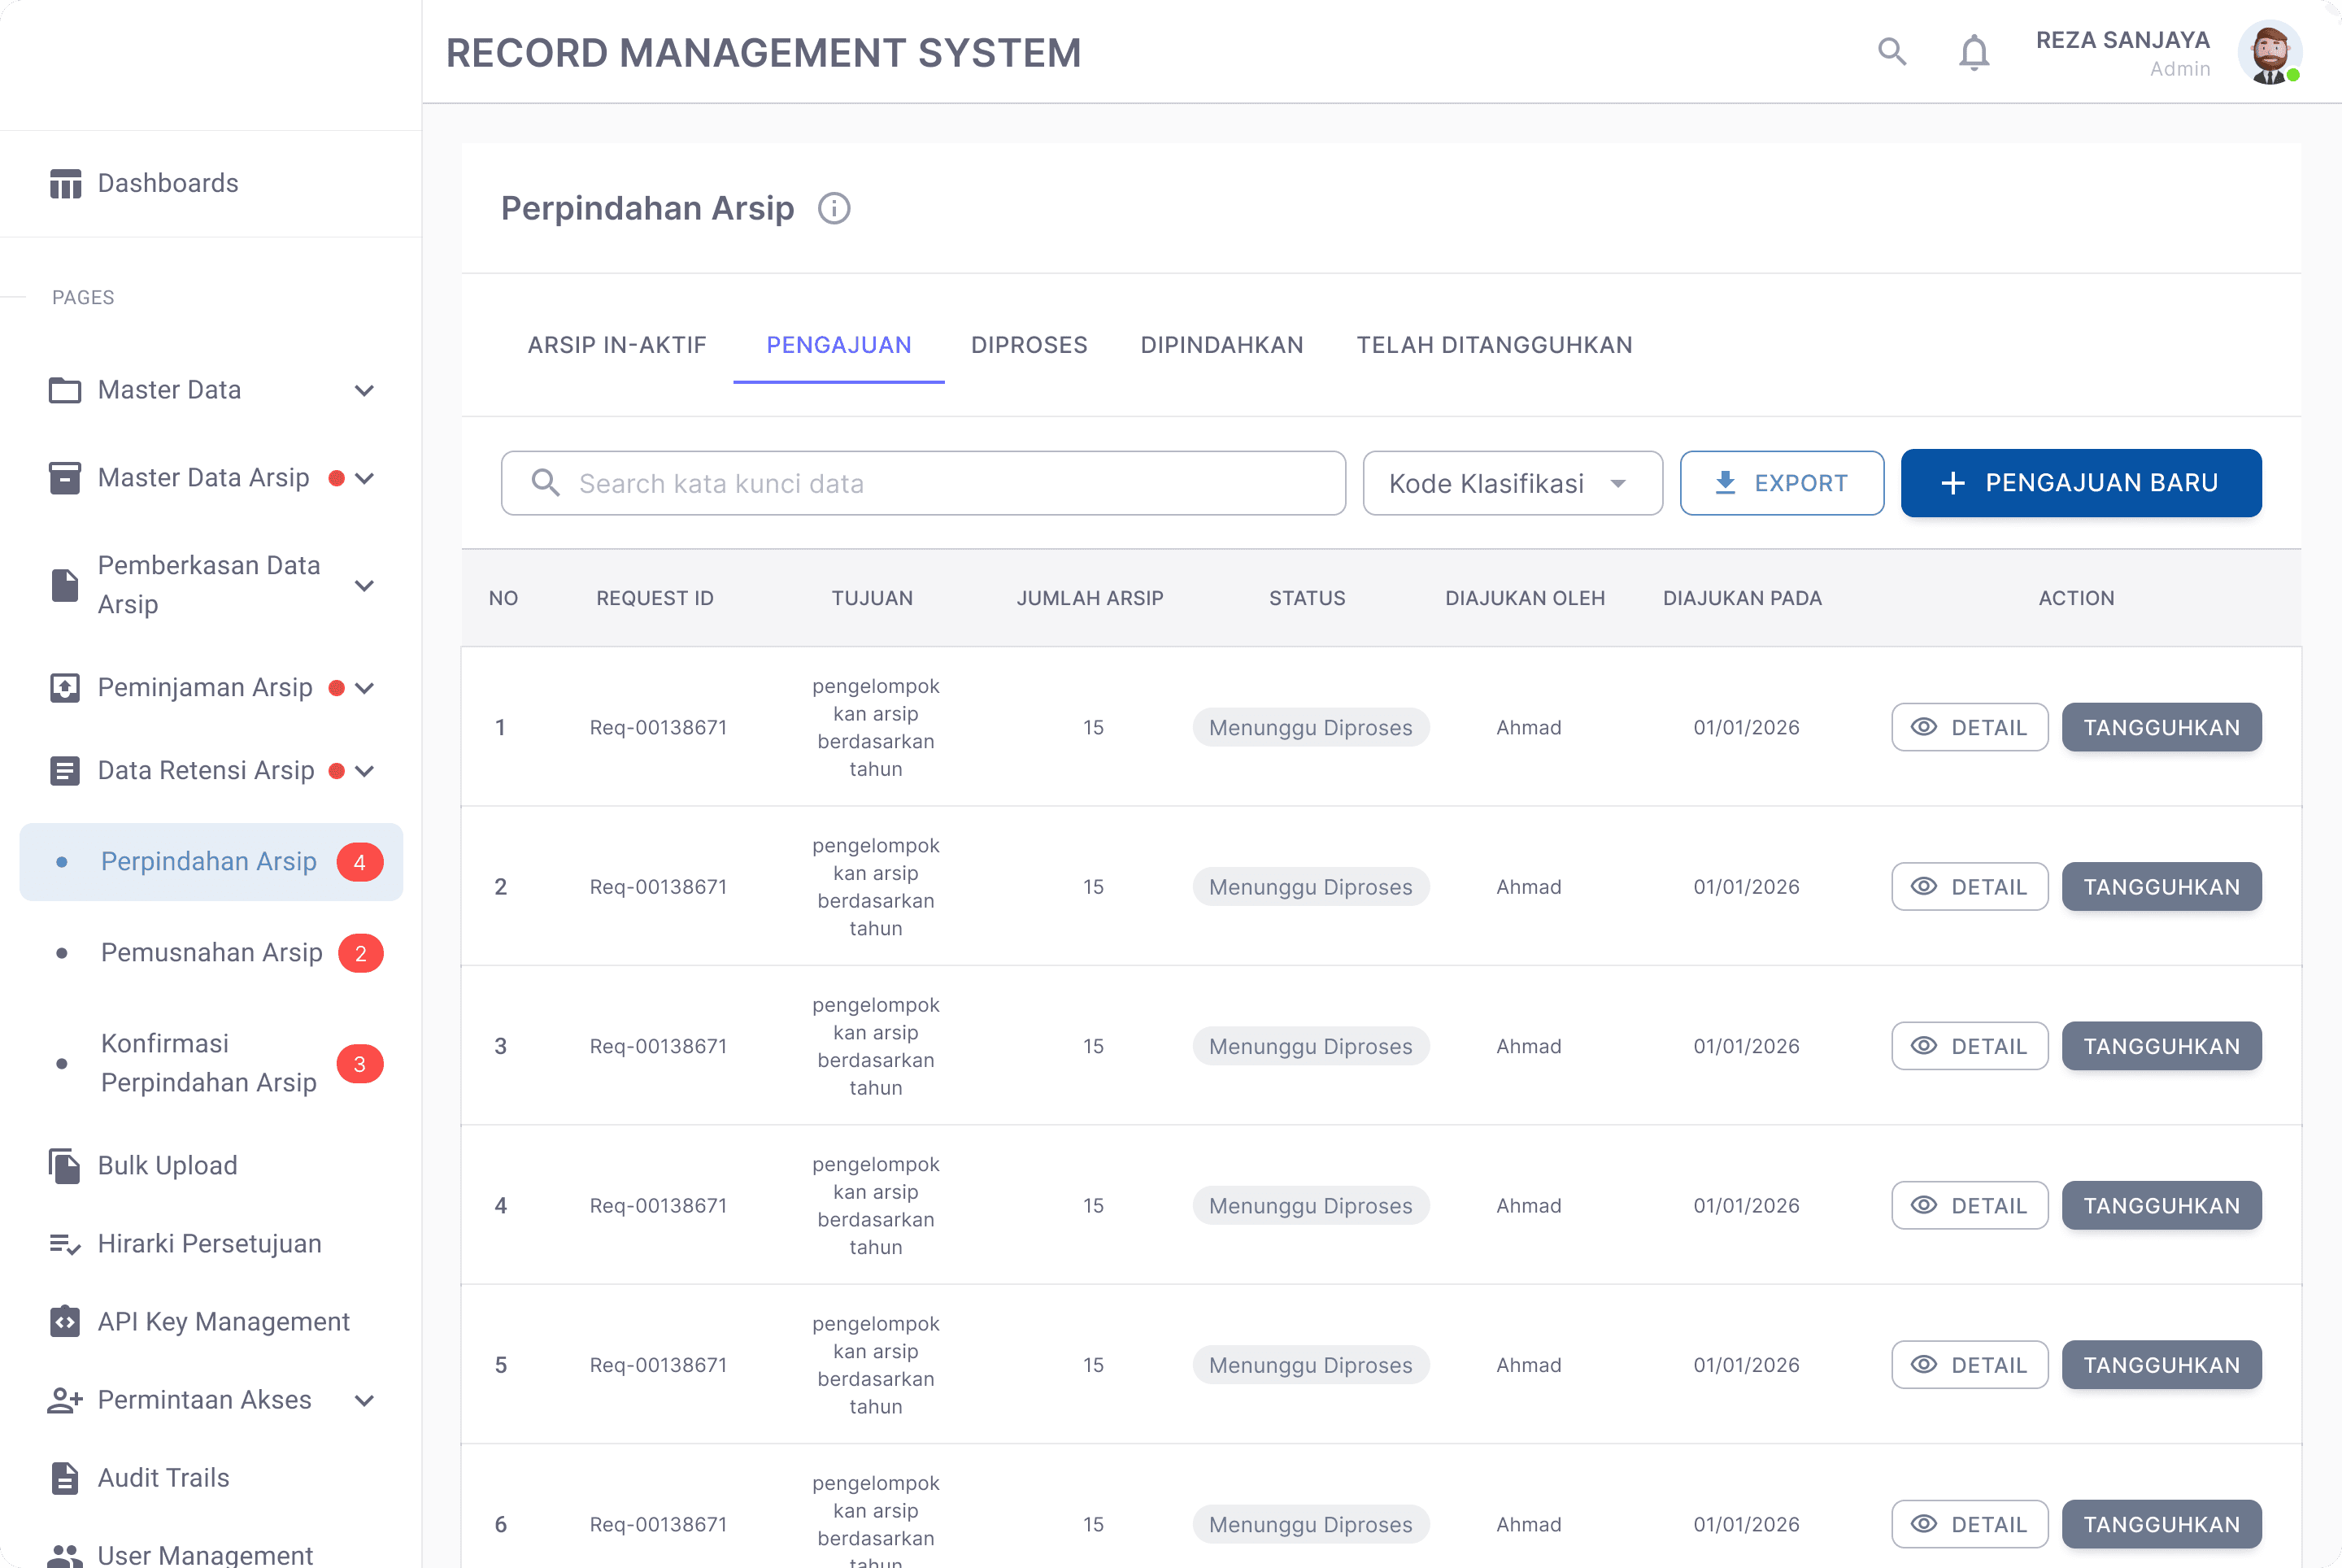Click the Pengajuan Baru button
Image resolution: width=2342 pixels, height=1568 pixels.
click(x=2081, y=483)
